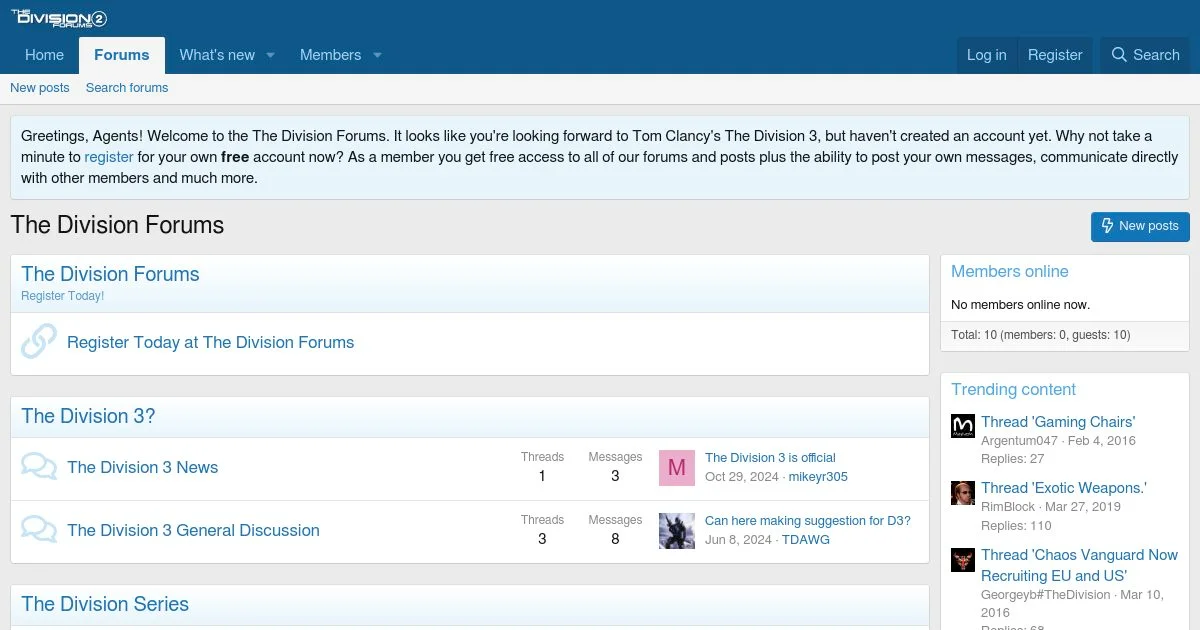Click The Division 2 Forums logo
Image resolution: width=1200 pixels, height=630 pixels.
[59, 19]
